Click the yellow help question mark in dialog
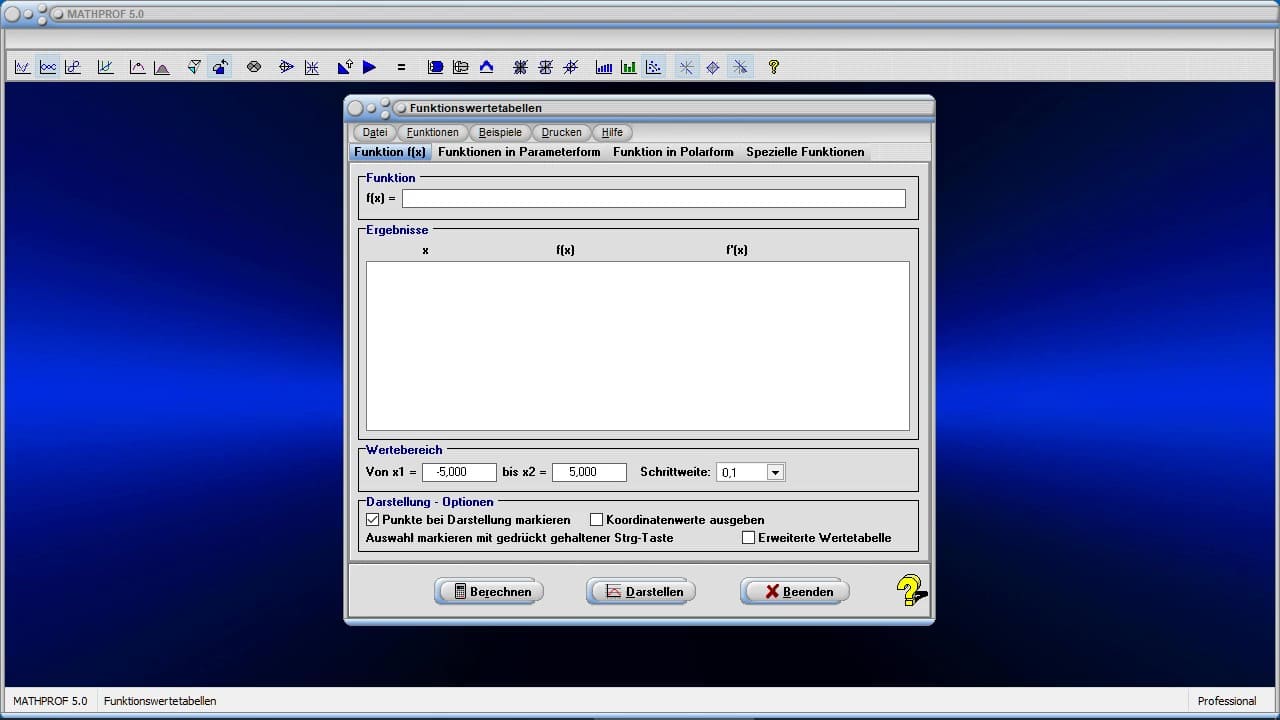 [x=910, y=591]
